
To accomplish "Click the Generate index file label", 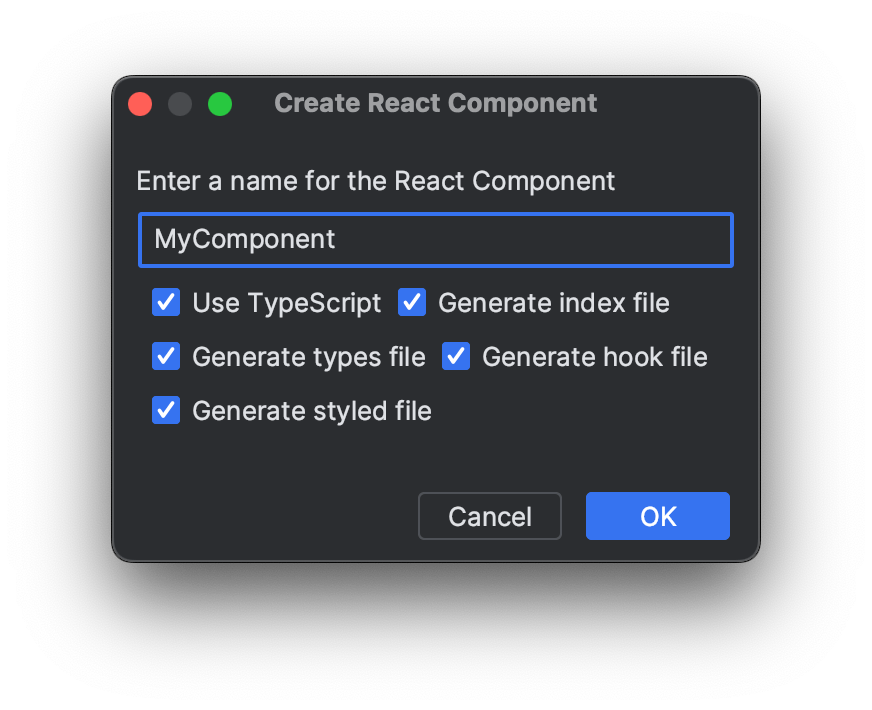I will tap(555, 302).
